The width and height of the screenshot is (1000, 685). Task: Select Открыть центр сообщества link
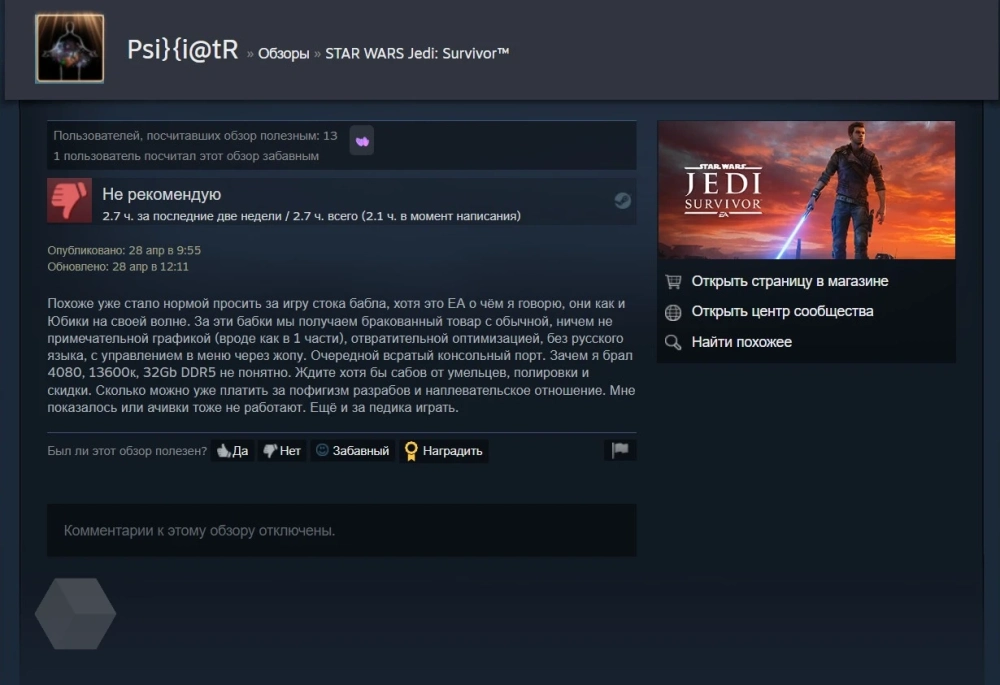783,311
